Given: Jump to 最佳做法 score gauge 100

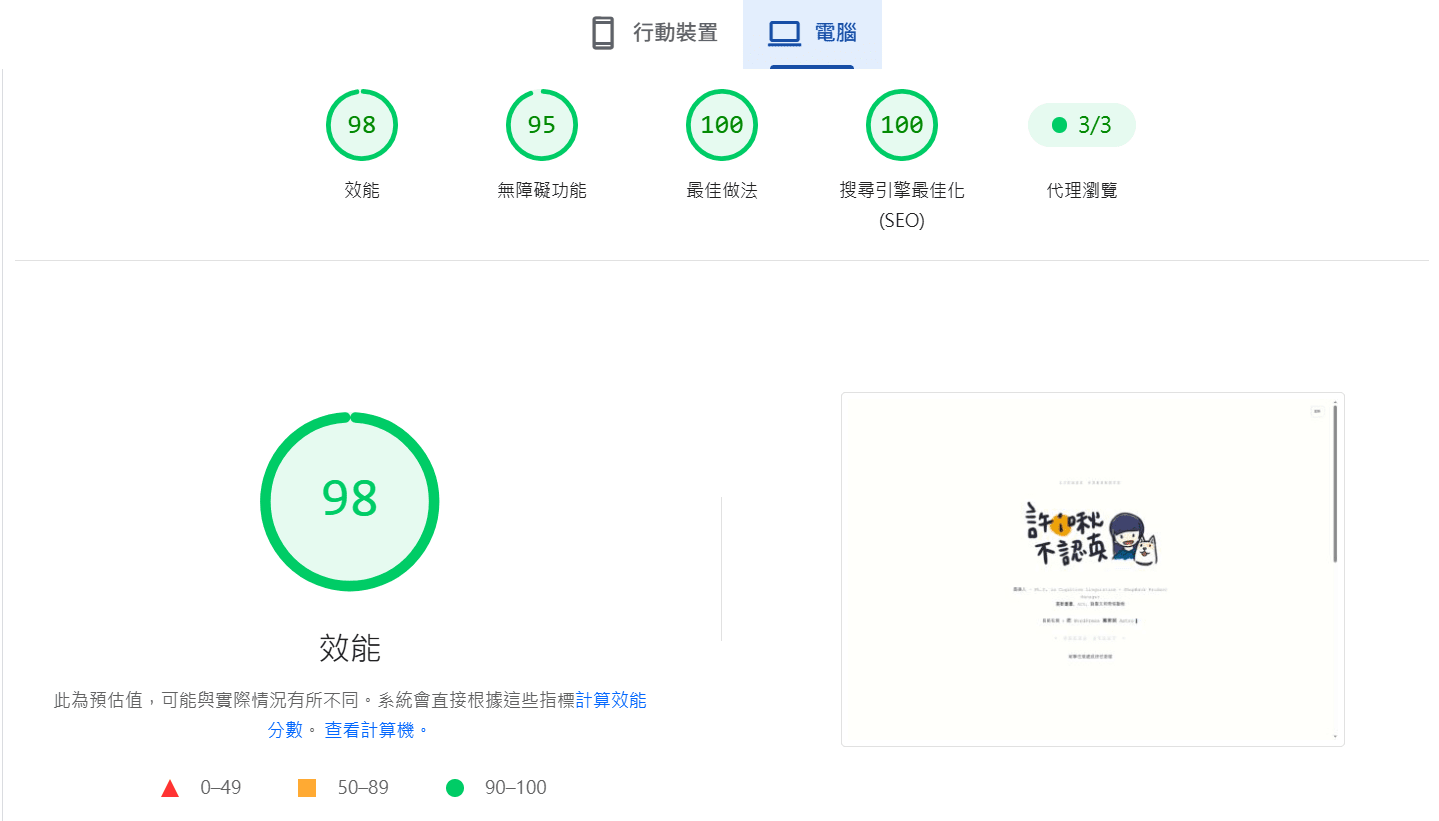Looking at the screenshot, I should tap(722, 125).
